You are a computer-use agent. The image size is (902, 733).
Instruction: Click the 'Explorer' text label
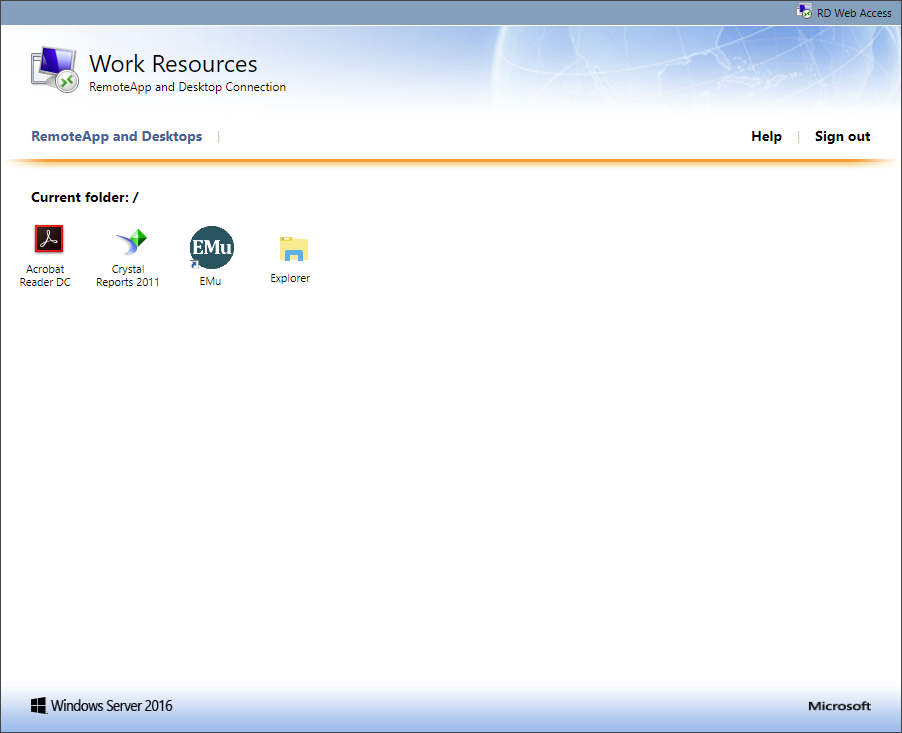coord(290,279)
